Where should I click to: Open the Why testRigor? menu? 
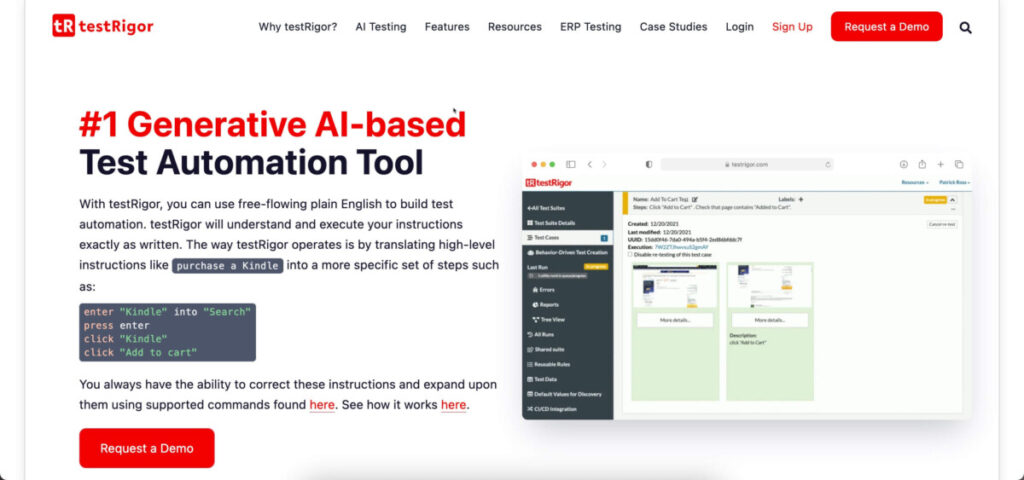click(x=298, y=27)
